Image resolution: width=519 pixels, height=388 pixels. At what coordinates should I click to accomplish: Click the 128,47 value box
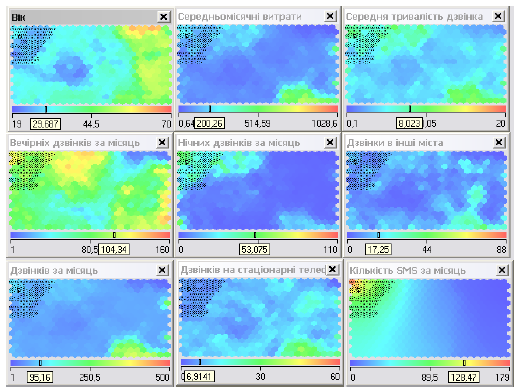coord(463,377)
